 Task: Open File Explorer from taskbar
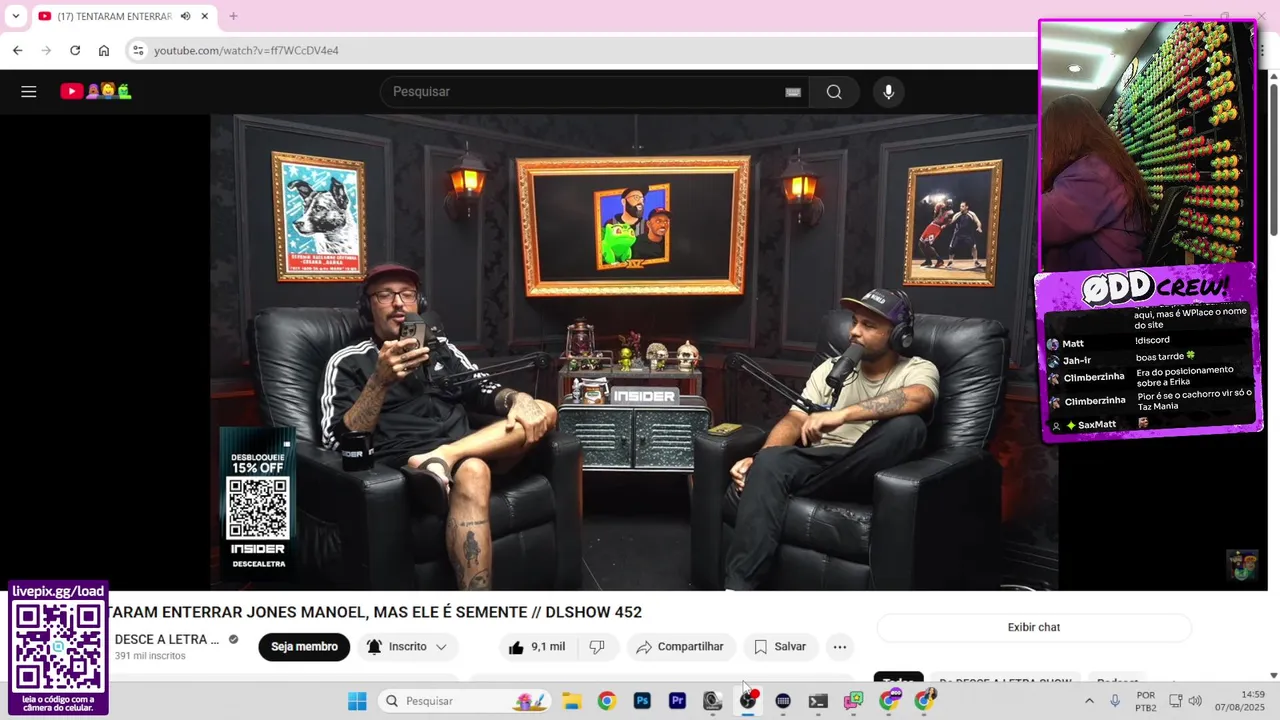tap(572, 701)
